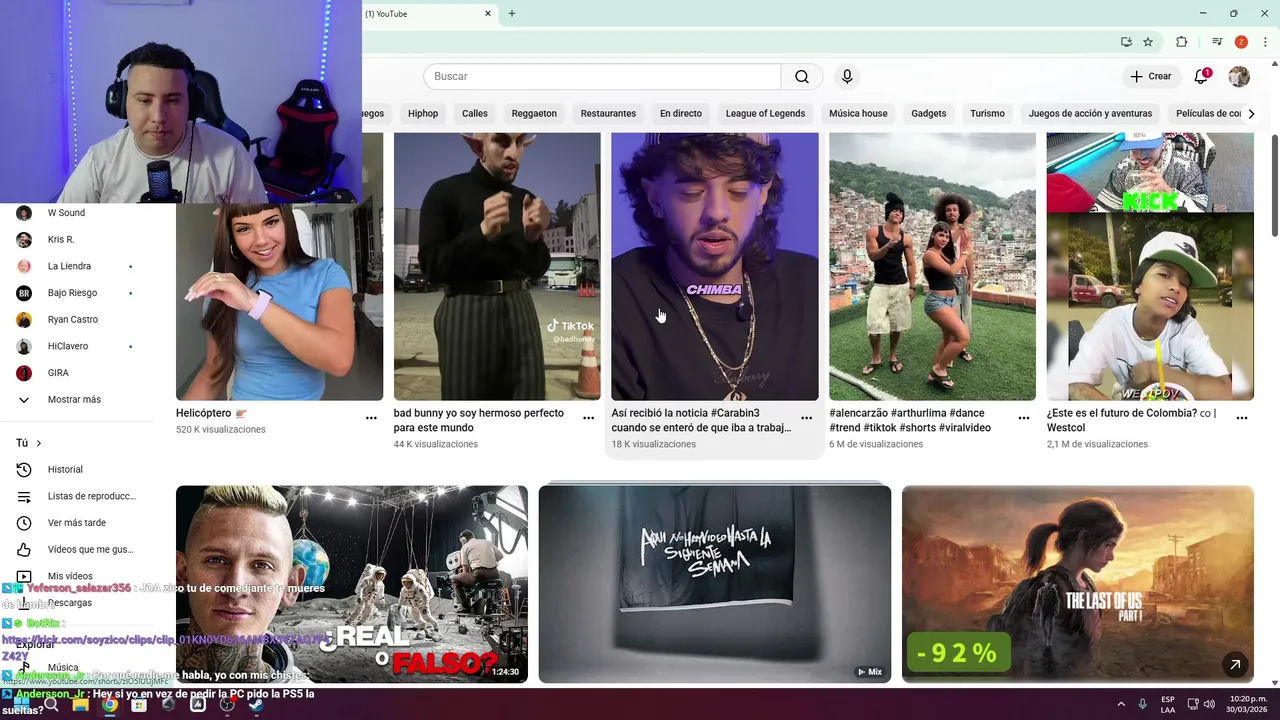Select the Calles category chip
This screenshot has height=720, width=1280.
tap(475, 114)
